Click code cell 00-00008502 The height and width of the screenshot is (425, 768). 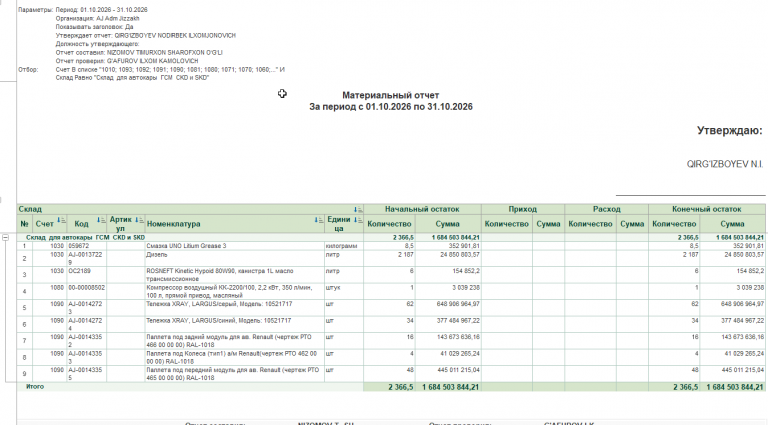coord(86,291)
